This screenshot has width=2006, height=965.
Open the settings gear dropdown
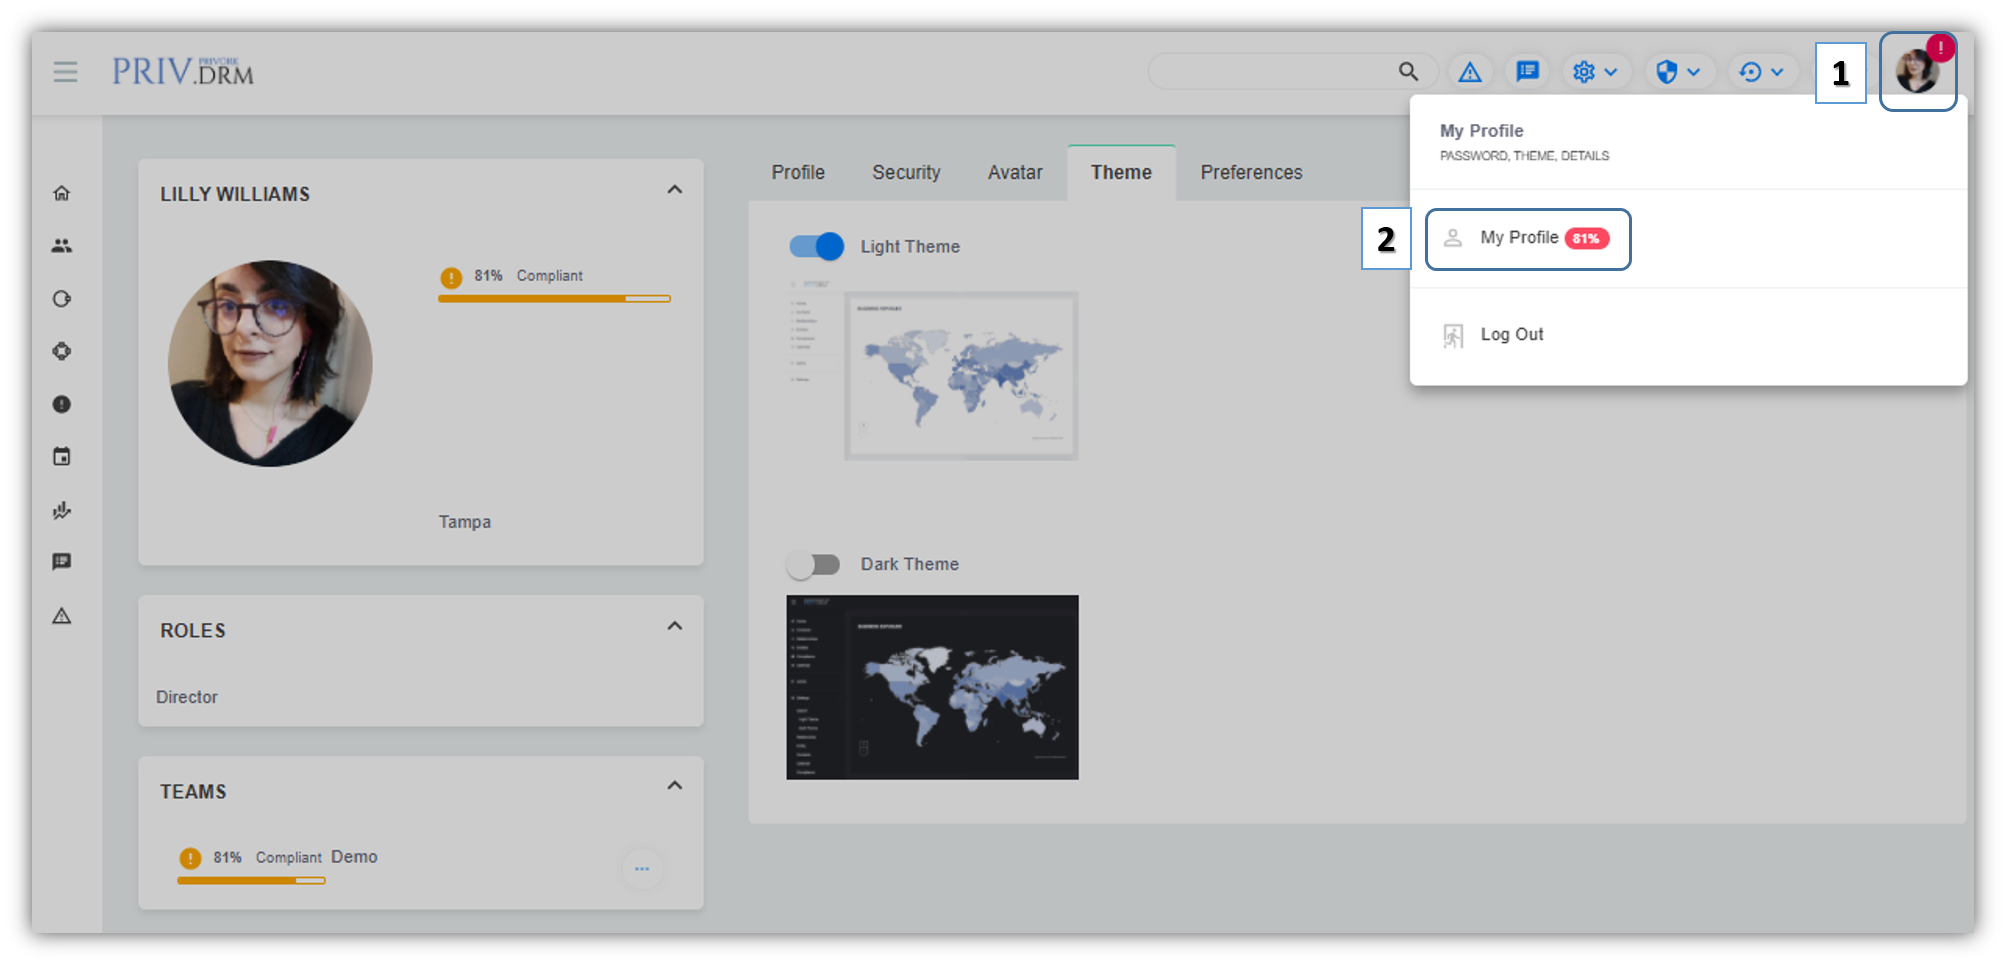click(x=1594, y=72)
